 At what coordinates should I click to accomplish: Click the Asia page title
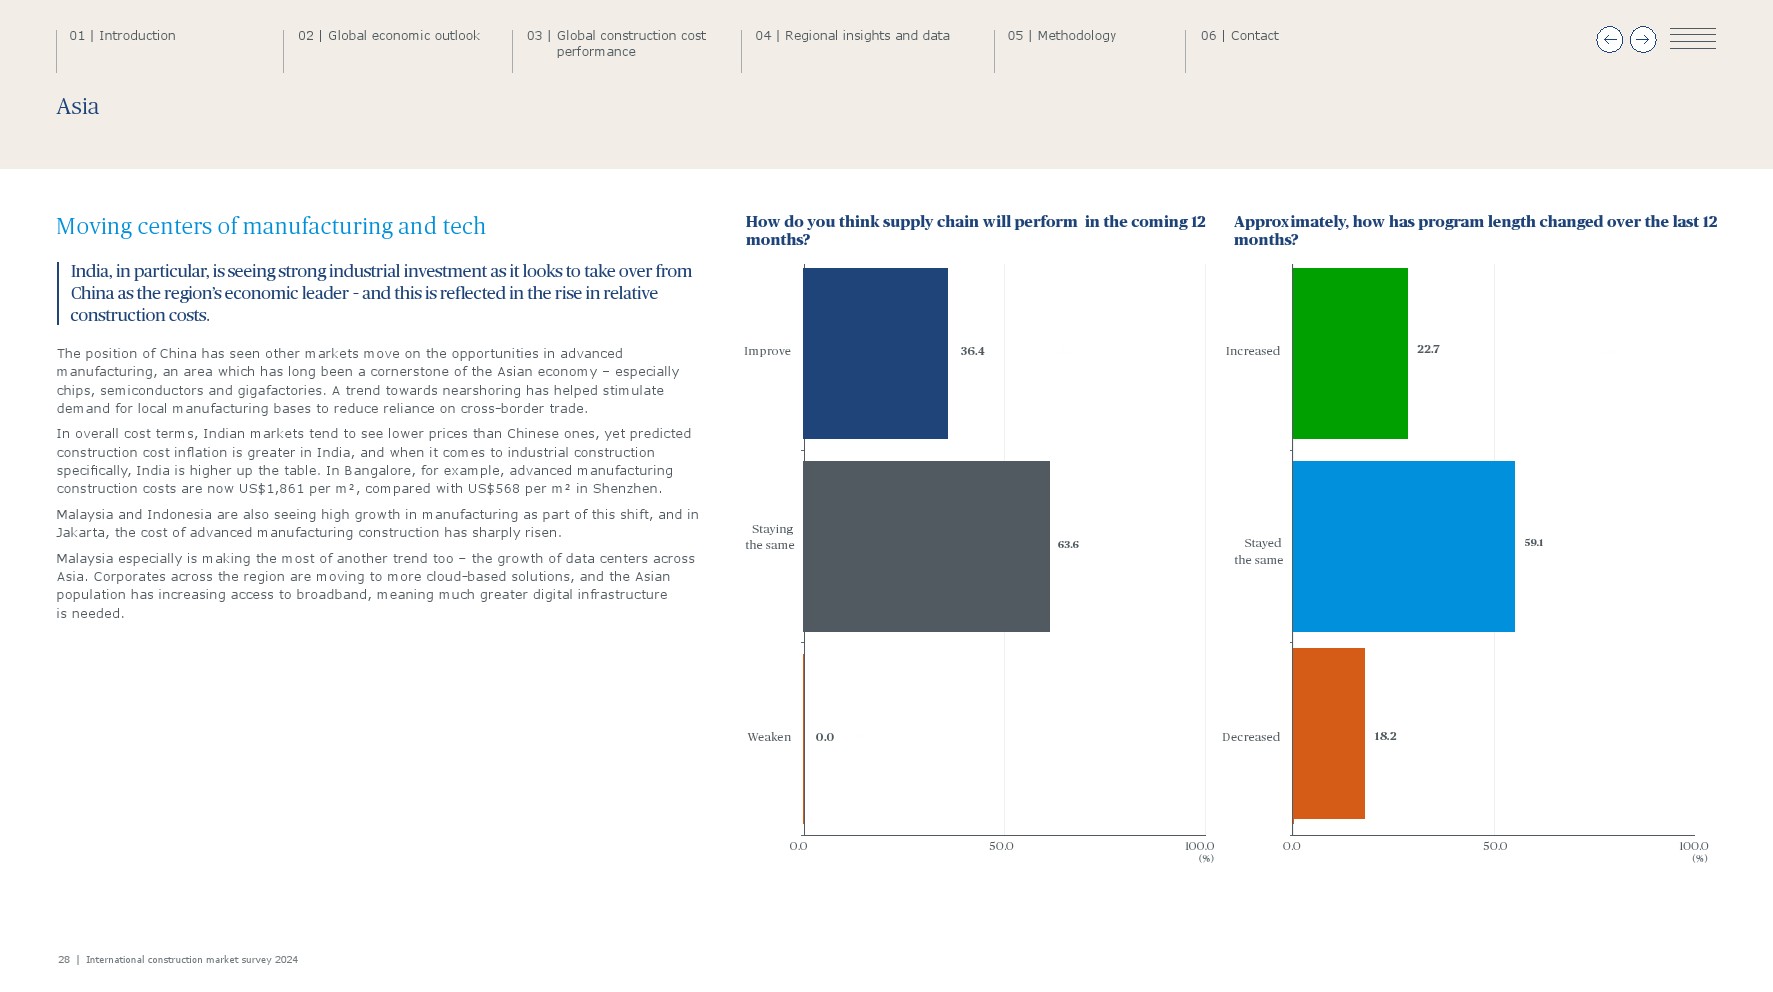point(78,107)
